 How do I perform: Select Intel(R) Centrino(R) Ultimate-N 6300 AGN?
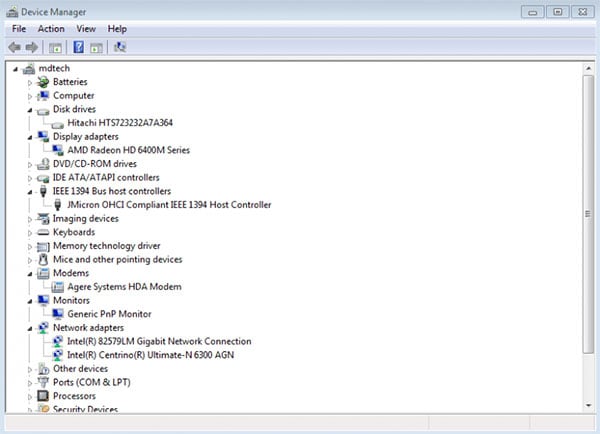pos(151,355)
